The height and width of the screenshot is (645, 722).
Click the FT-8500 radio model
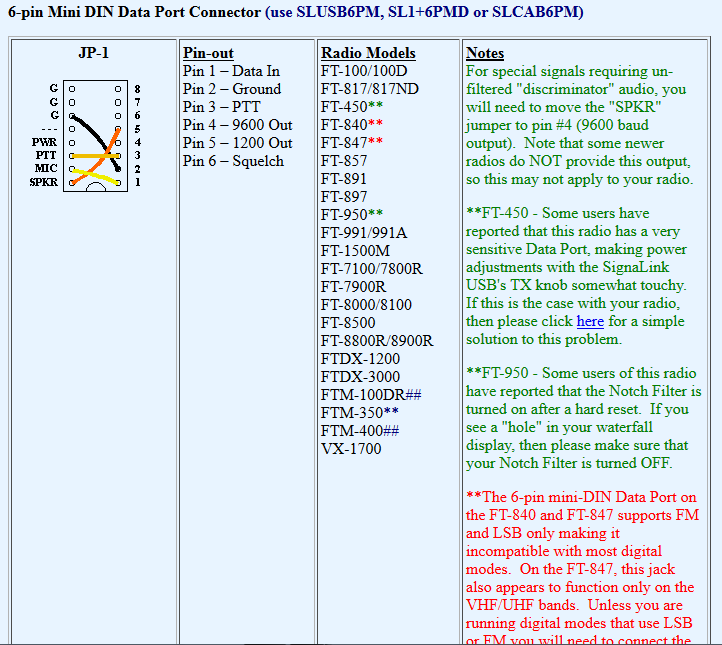point(348,323)
